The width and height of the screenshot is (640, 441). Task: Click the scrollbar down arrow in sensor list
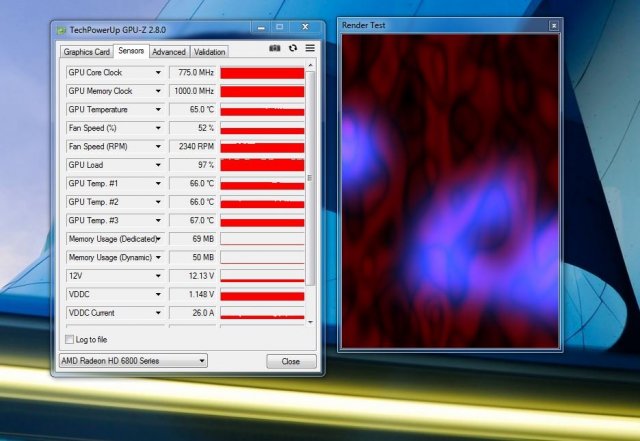click(x=310, y=321)
